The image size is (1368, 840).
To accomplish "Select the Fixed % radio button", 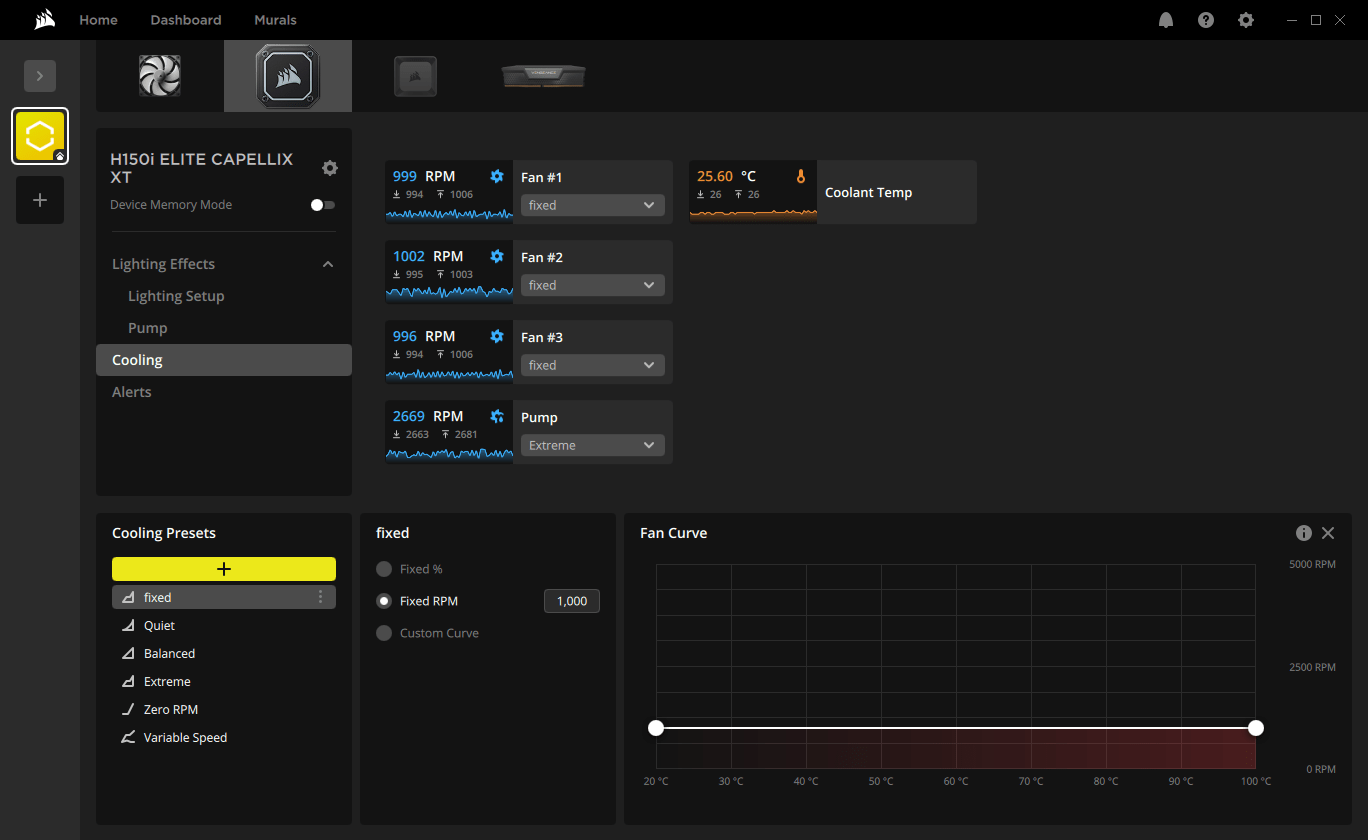I will tap(384, 569).
